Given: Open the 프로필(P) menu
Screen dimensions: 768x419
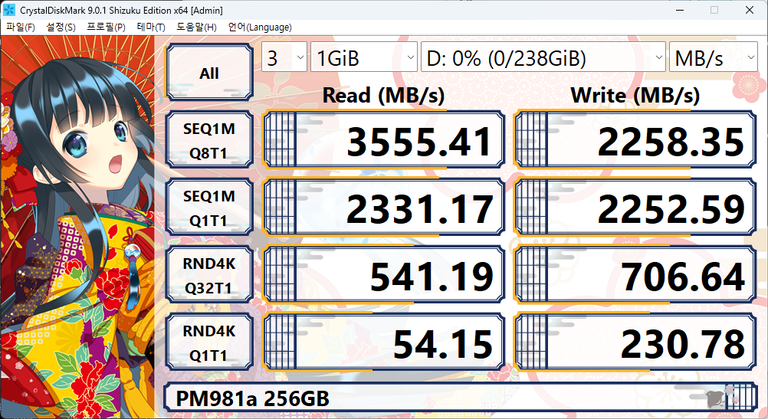Looking at the screenshot, I should coord(106,27).
